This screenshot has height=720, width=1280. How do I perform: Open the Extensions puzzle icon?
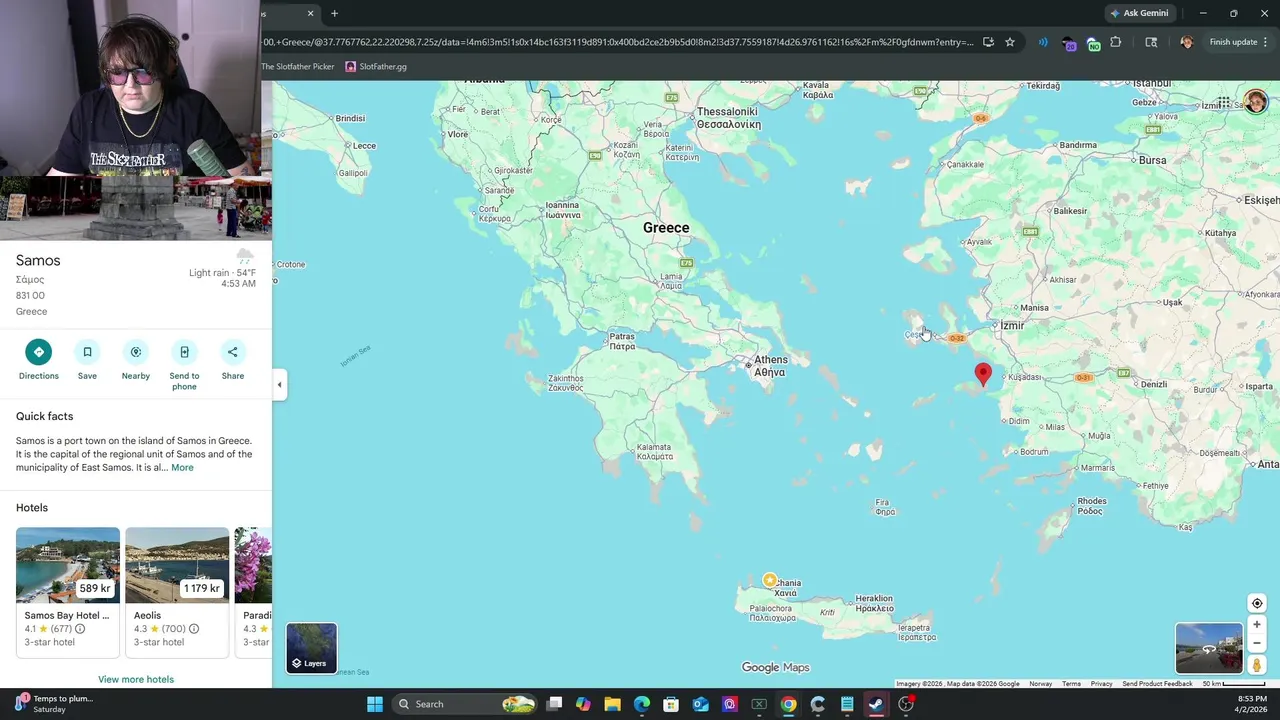pyautogui.click(x=1116, y=42)
